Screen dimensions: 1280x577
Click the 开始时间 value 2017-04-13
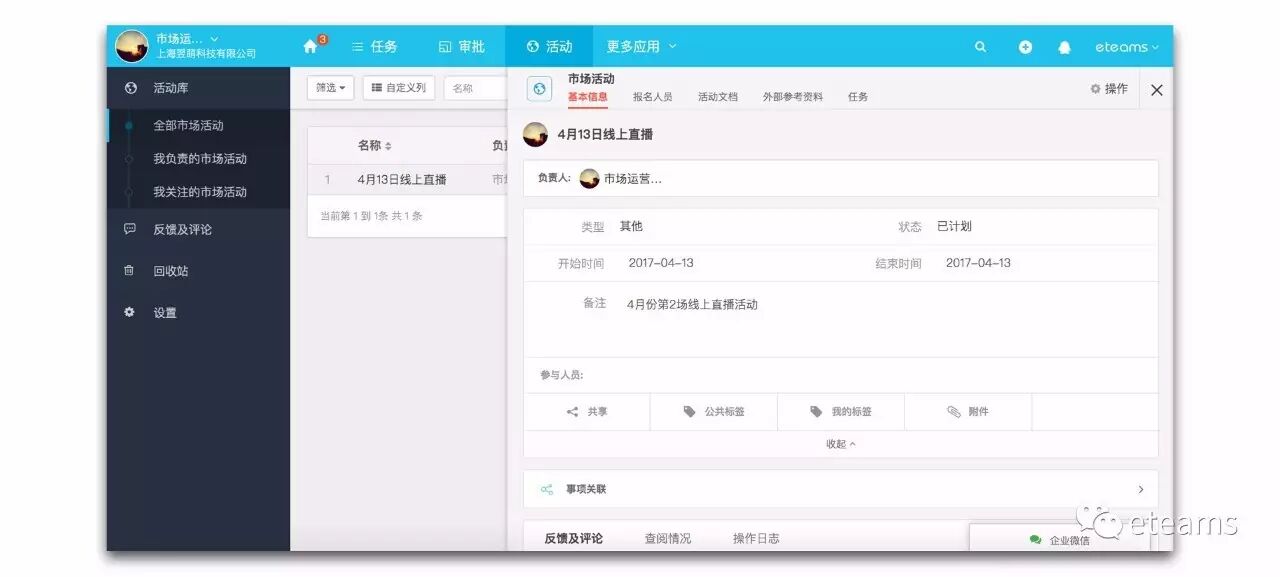pos(661,263)
